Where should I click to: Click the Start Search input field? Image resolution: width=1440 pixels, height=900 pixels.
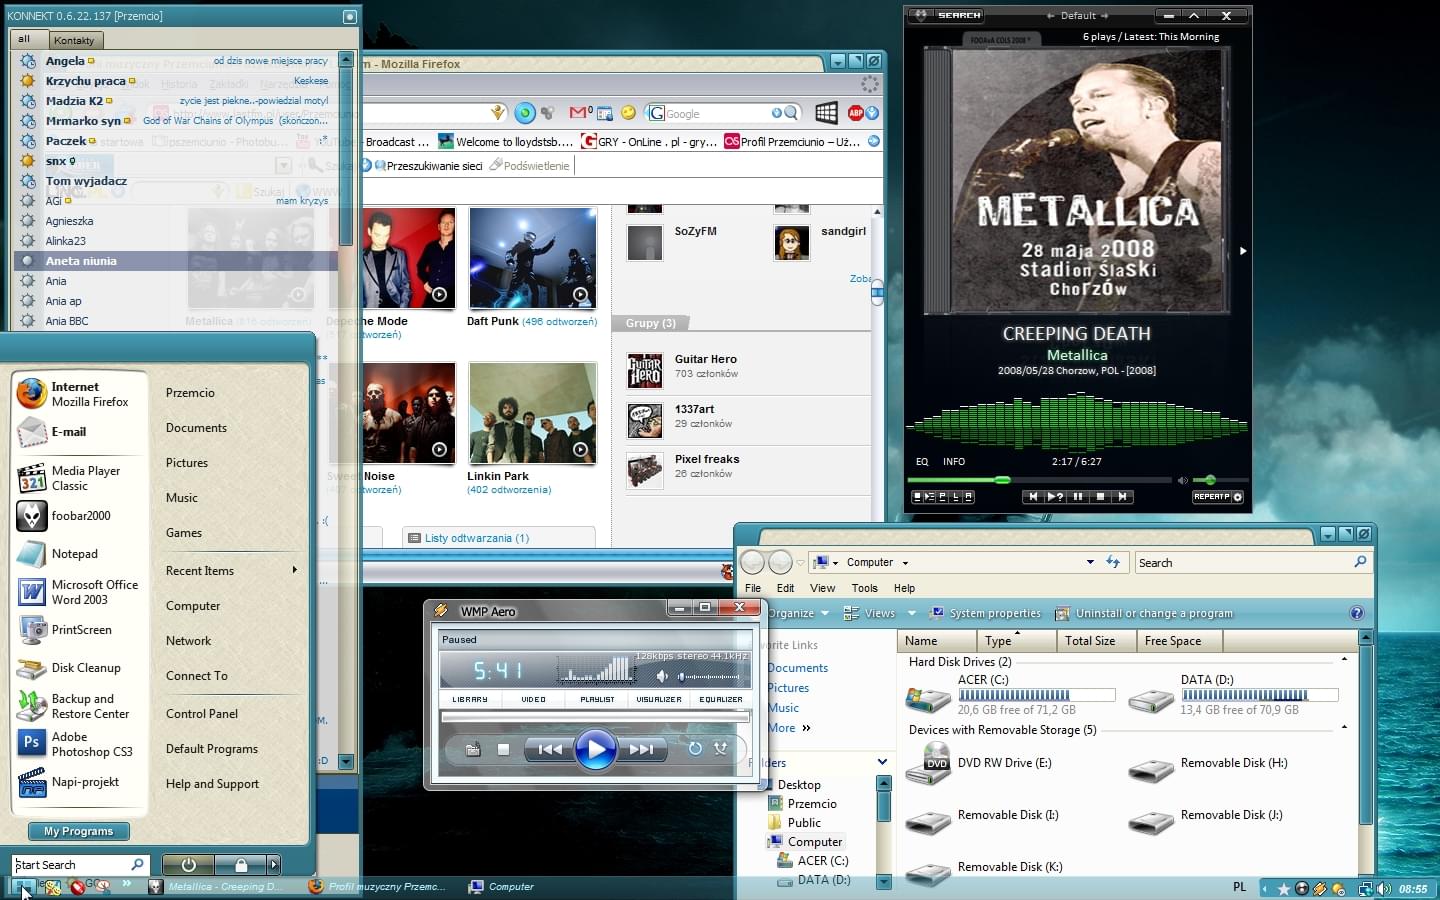pos(80,865)
